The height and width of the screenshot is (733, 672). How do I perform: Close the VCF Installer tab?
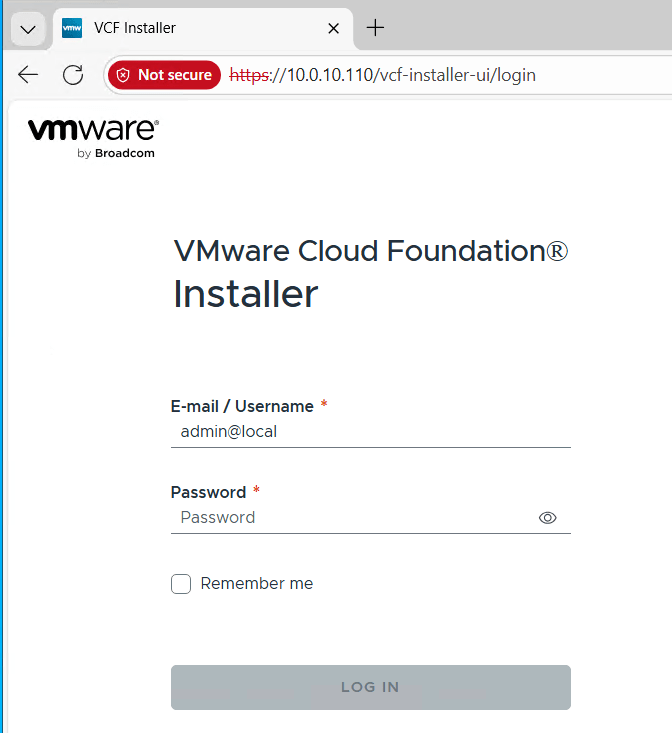[334, 29]
